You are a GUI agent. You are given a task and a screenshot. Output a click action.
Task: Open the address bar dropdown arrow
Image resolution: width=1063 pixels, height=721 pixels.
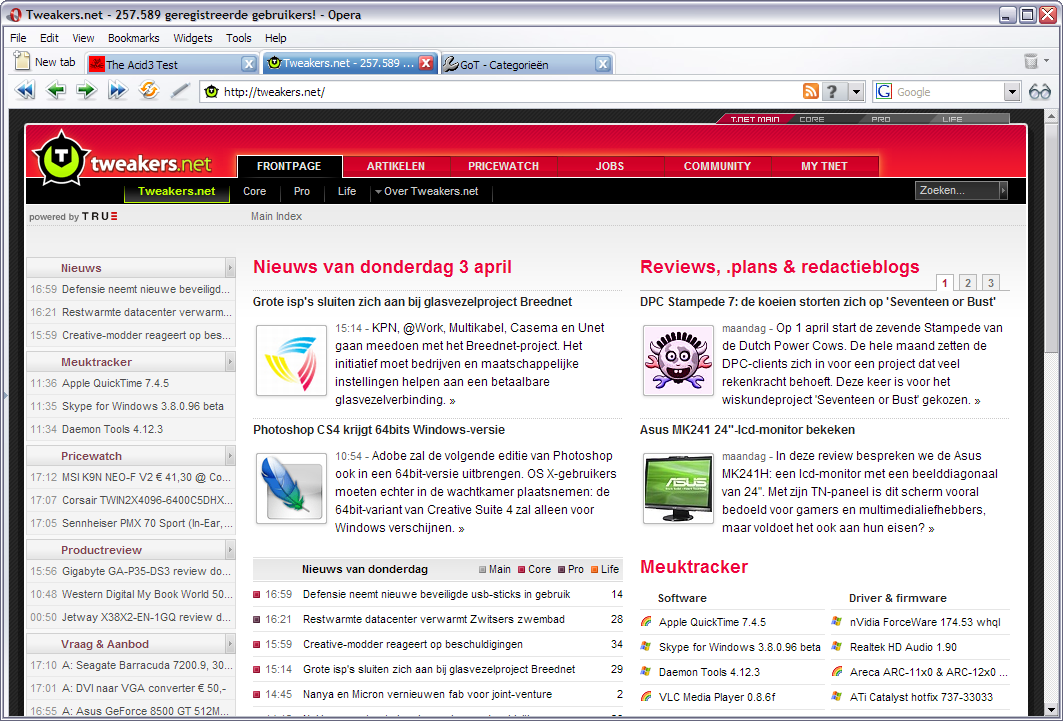click(x=857, y=91)
